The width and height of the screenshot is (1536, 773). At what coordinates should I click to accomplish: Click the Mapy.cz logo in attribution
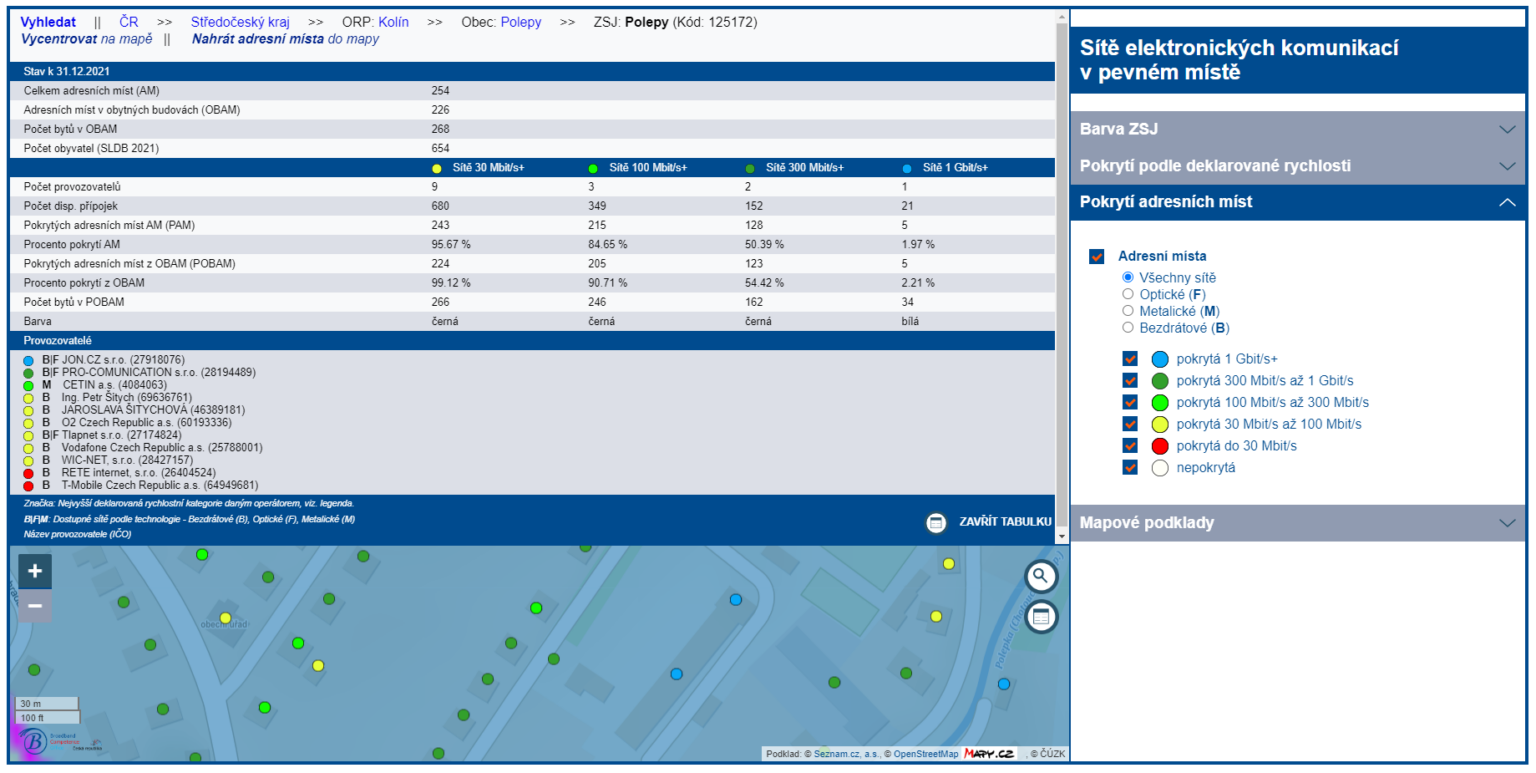coord(988,754)
